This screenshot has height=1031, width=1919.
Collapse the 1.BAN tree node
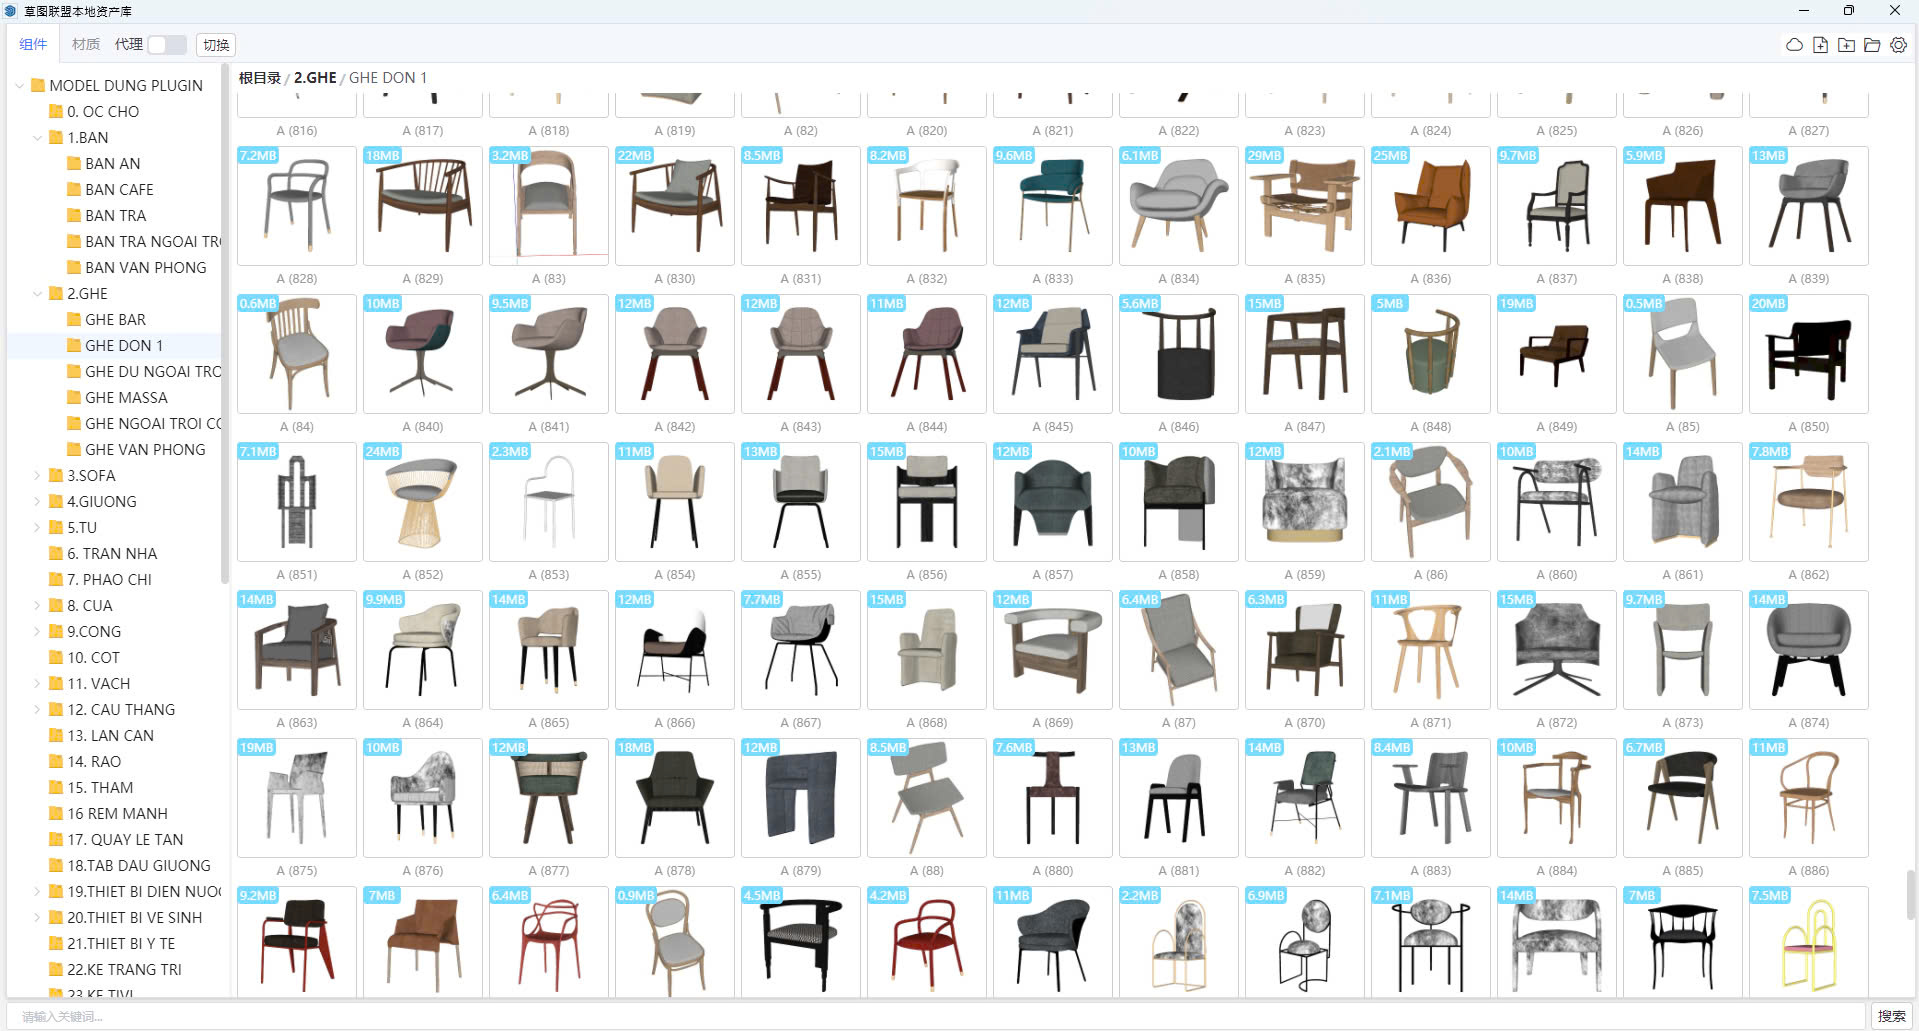coord(38,138)
